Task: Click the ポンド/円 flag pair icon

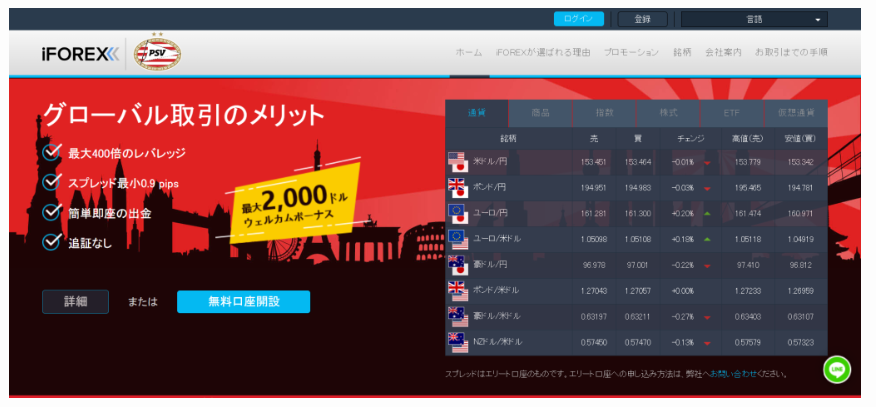Action: [x=458, y=188]
